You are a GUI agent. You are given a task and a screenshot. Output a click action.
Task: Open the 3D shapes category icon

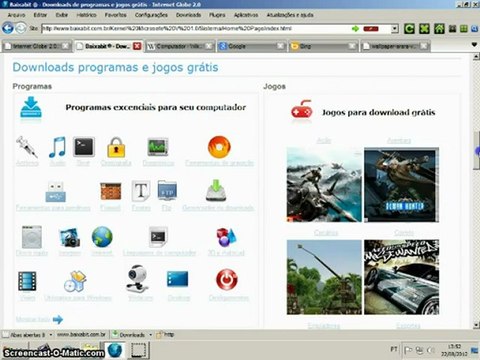click(226, 237)
